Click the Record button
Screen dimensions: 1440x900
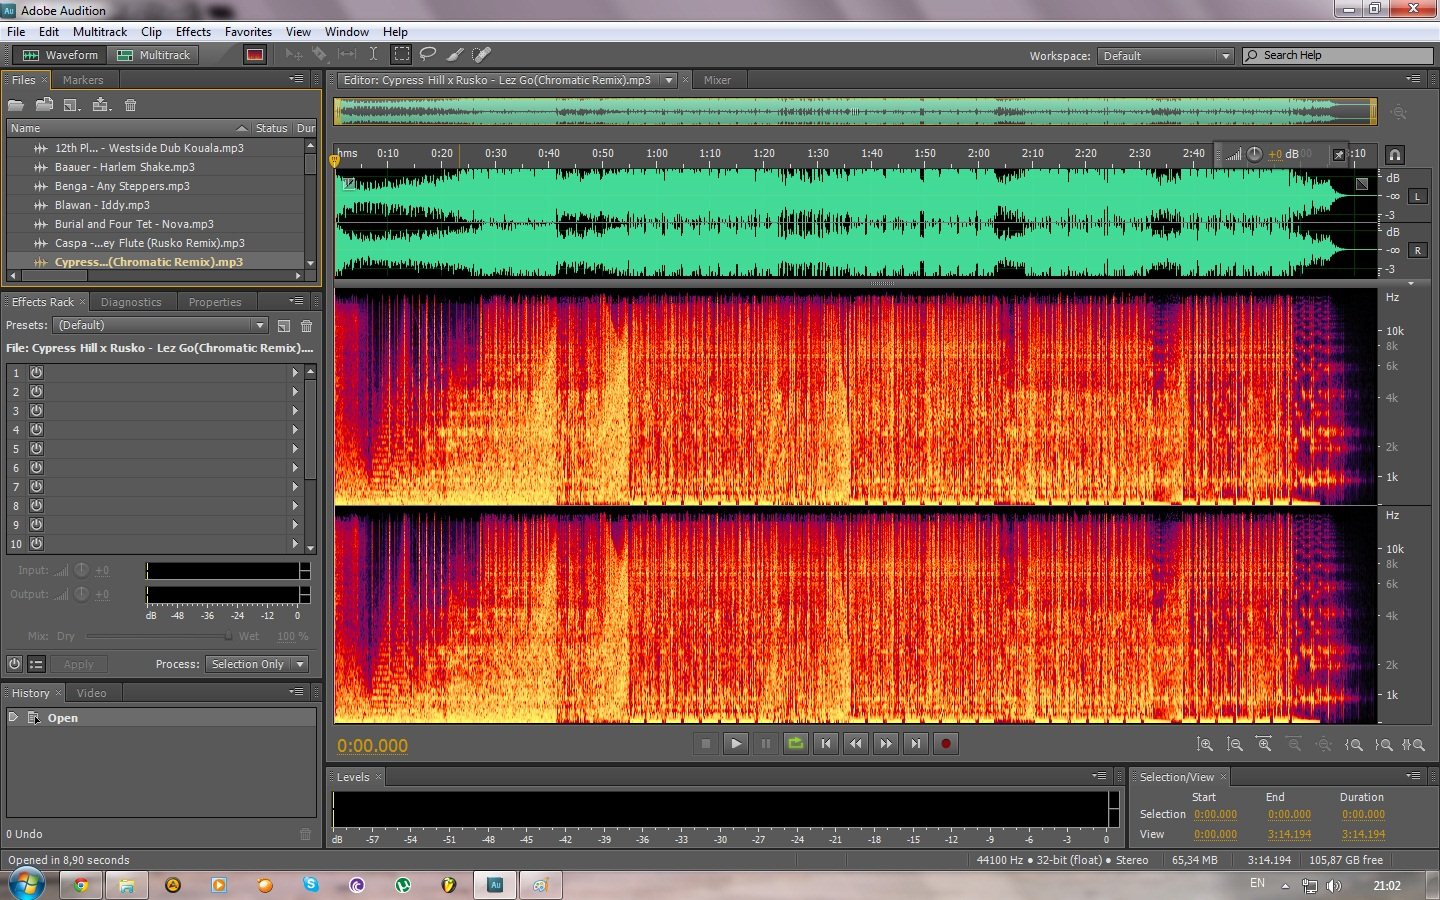pyautogui.click(x=946, y=743)
